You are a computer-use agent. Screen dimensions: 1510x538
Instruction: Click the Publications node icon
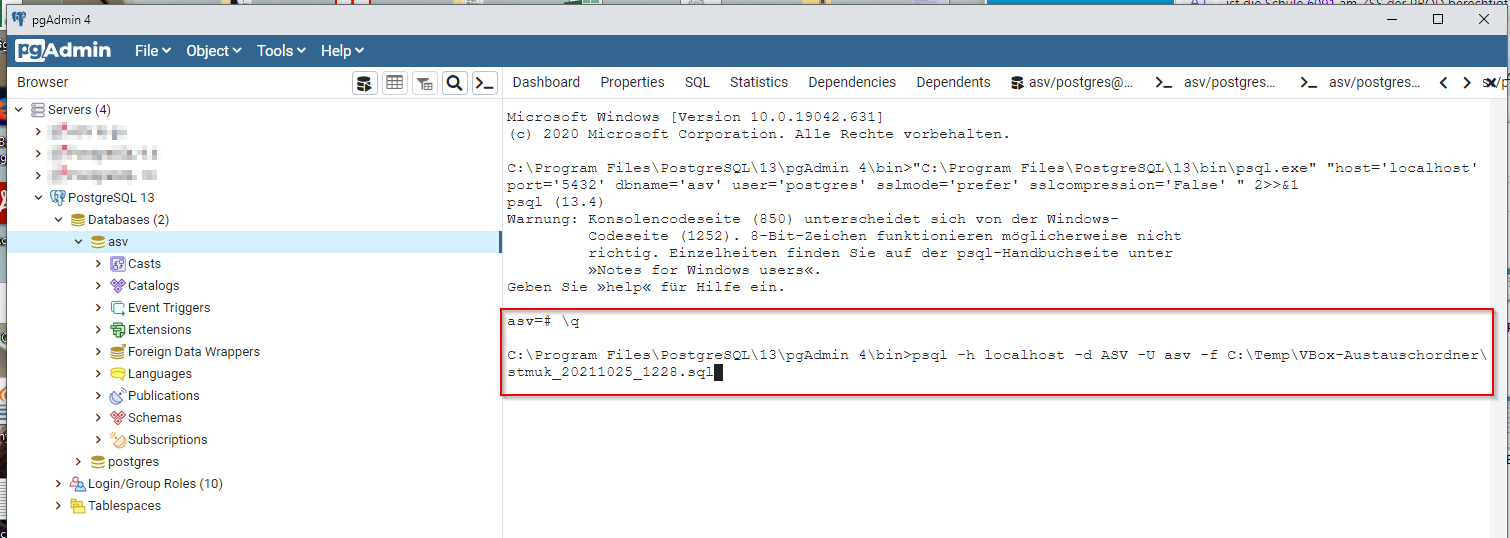118,395
